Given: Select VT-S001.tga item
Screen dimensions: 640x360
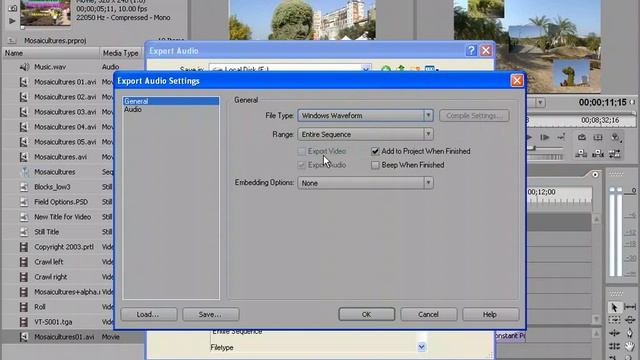Looking at the screenshot, I should click(53, 322).
